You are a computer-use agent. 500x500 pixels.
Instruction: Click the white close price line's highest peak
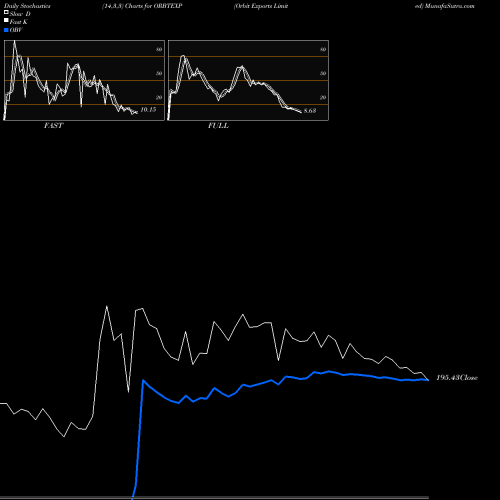(107, 306)
